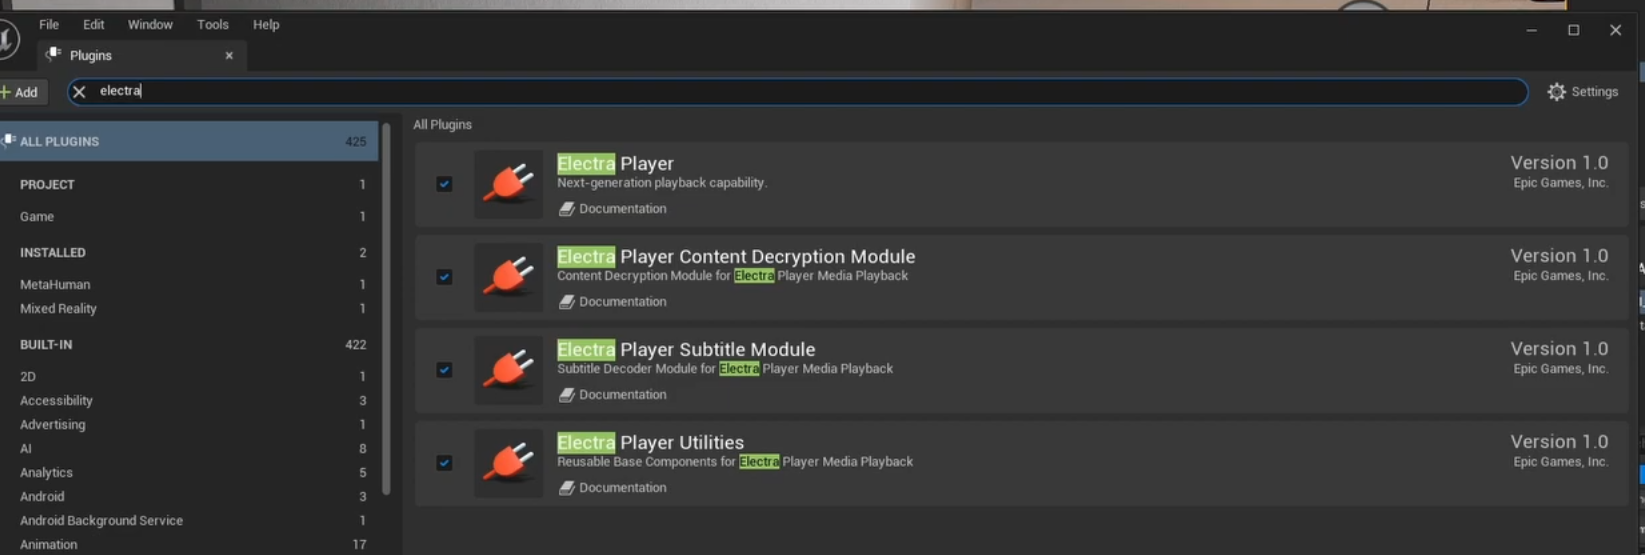Open the Help menu

point(266,24)
